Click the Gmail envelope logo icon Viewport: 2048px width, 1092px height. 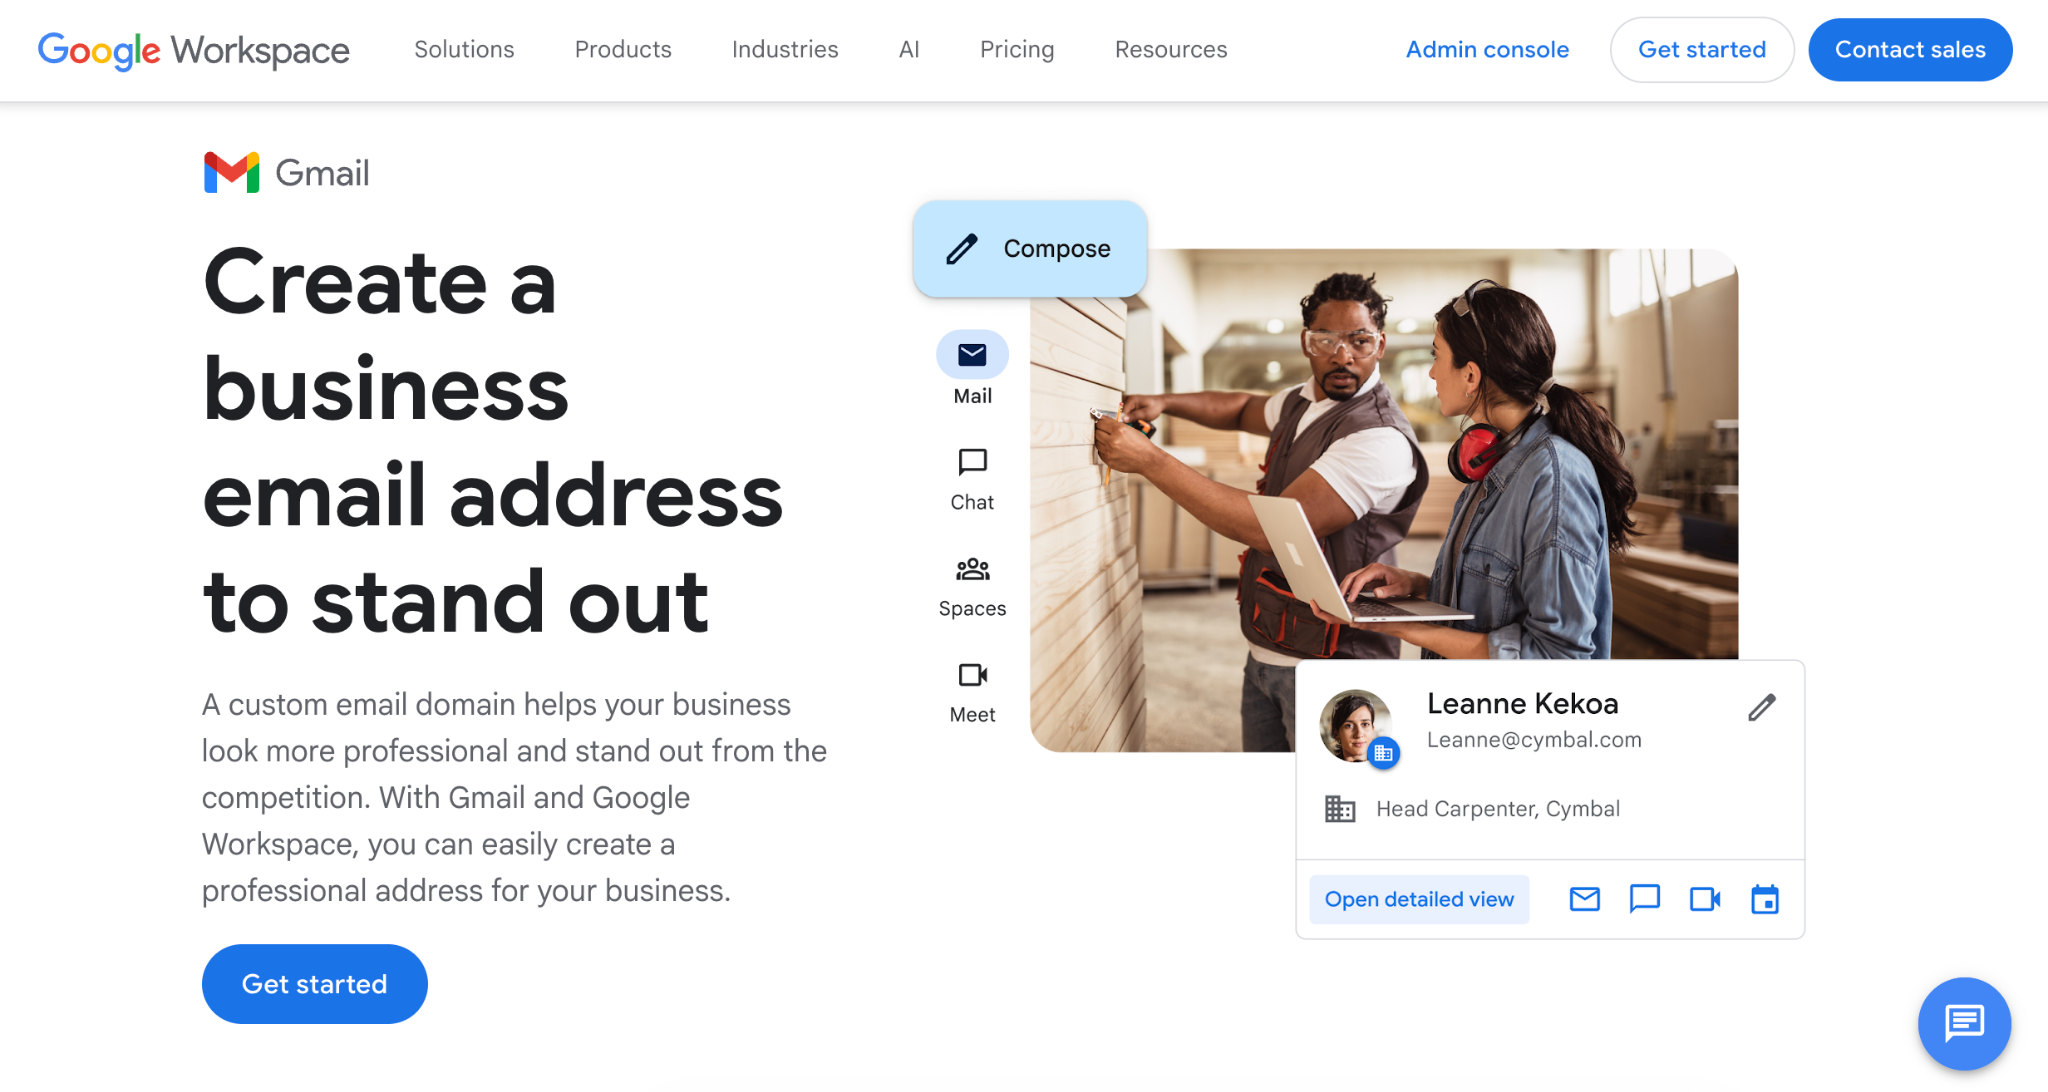coord(232,173)
